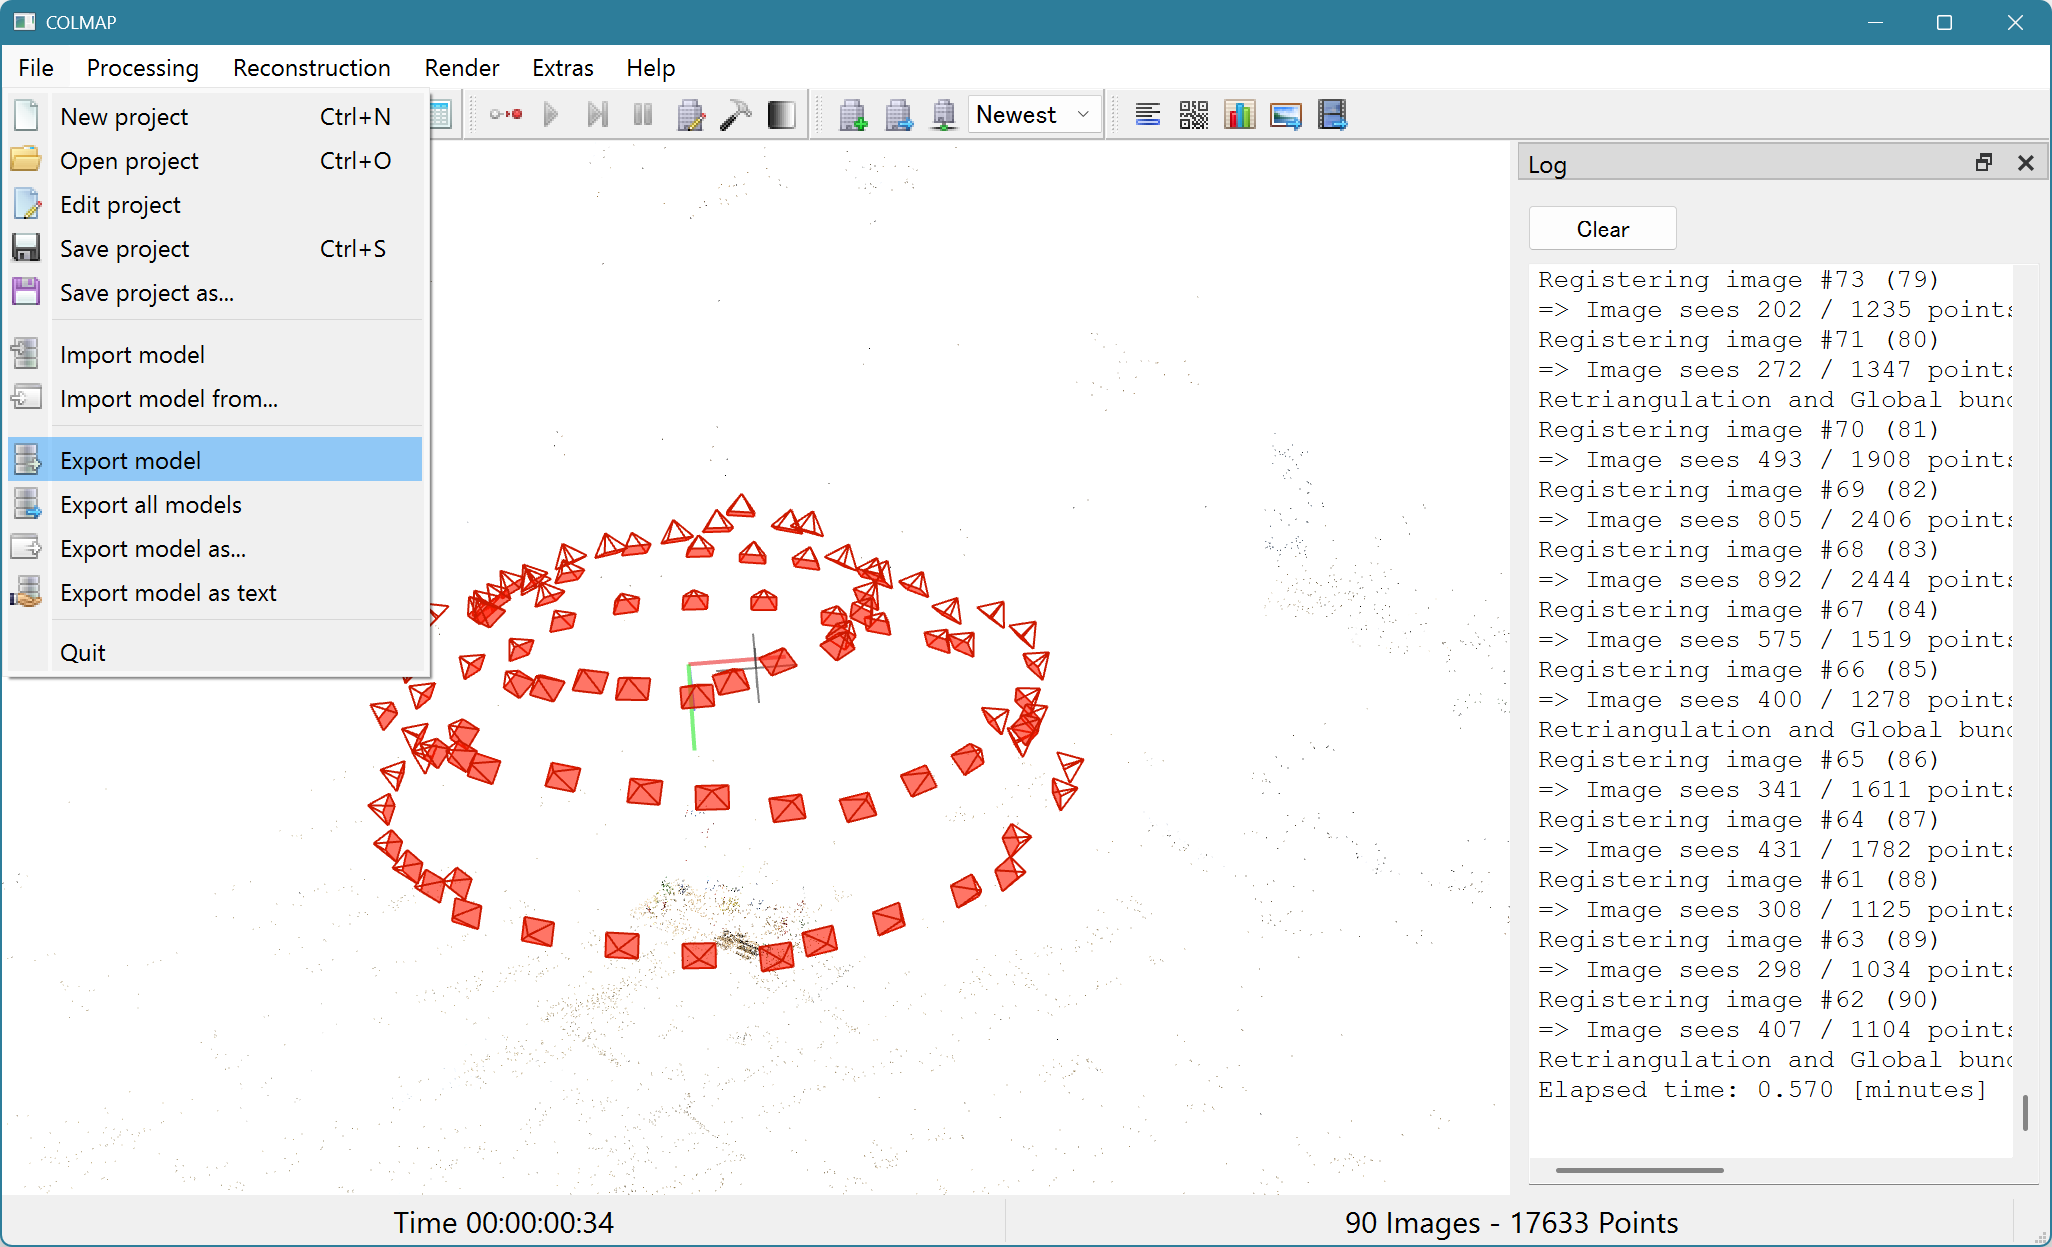The height and width of the screenshot is (1247, 2052).
Task: Pause the running reconstruction
Action: point(643,114)
